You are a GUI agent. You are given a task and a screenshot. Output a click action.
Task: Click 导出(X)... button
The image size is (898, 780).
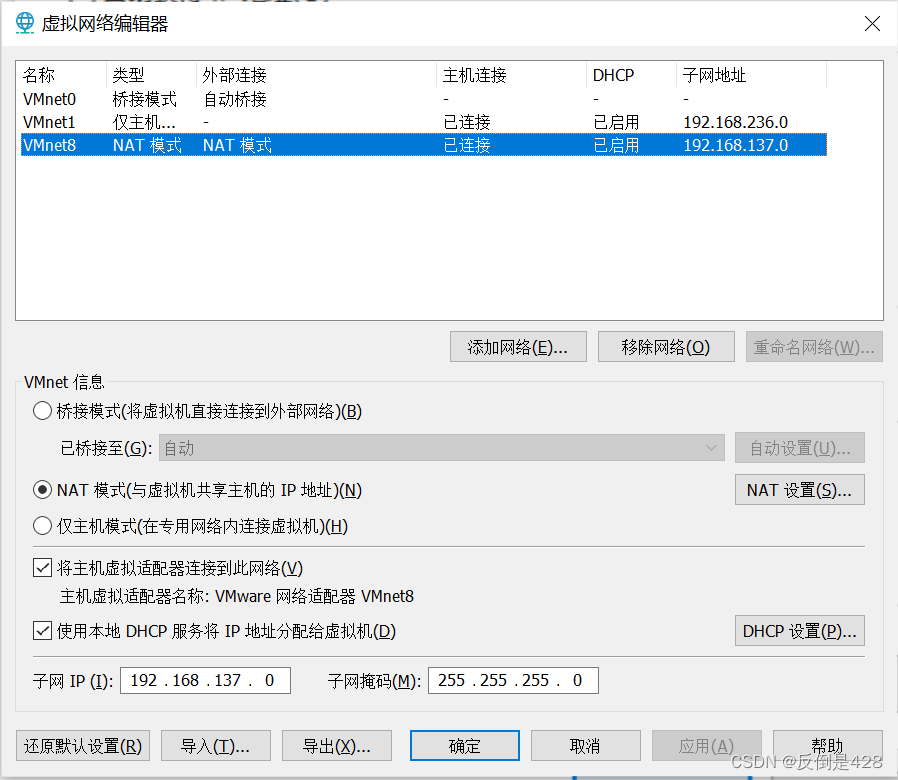[337, 746]
